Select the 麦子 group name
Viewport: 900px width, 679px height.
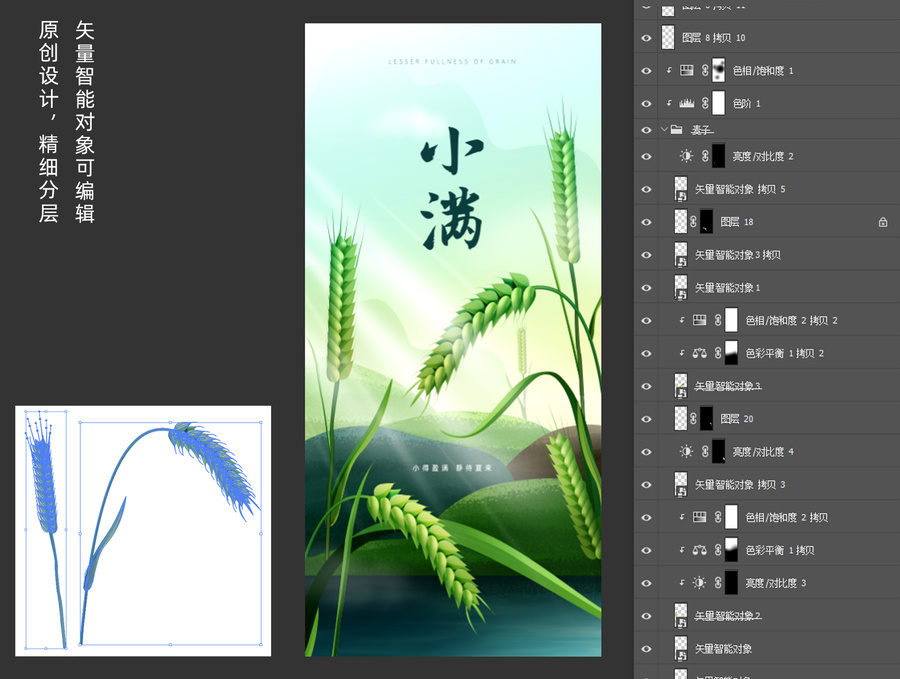click(701, 130)
